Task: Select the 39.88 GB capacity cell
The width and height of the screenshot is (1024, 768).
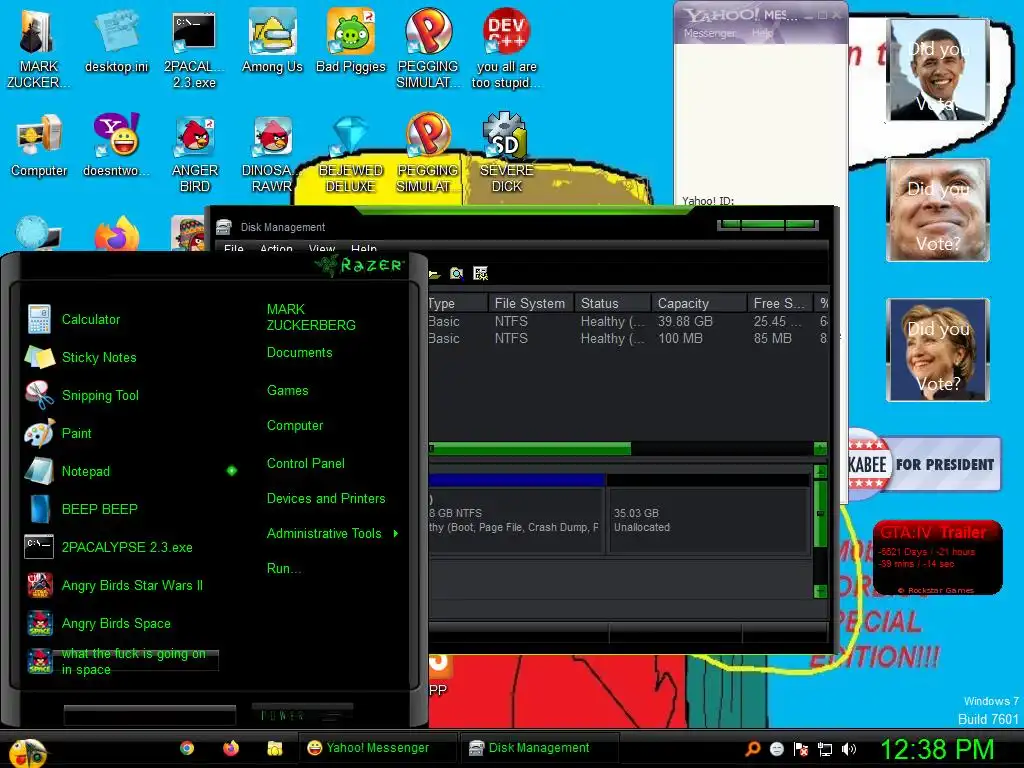Action: tap(685, 321)
